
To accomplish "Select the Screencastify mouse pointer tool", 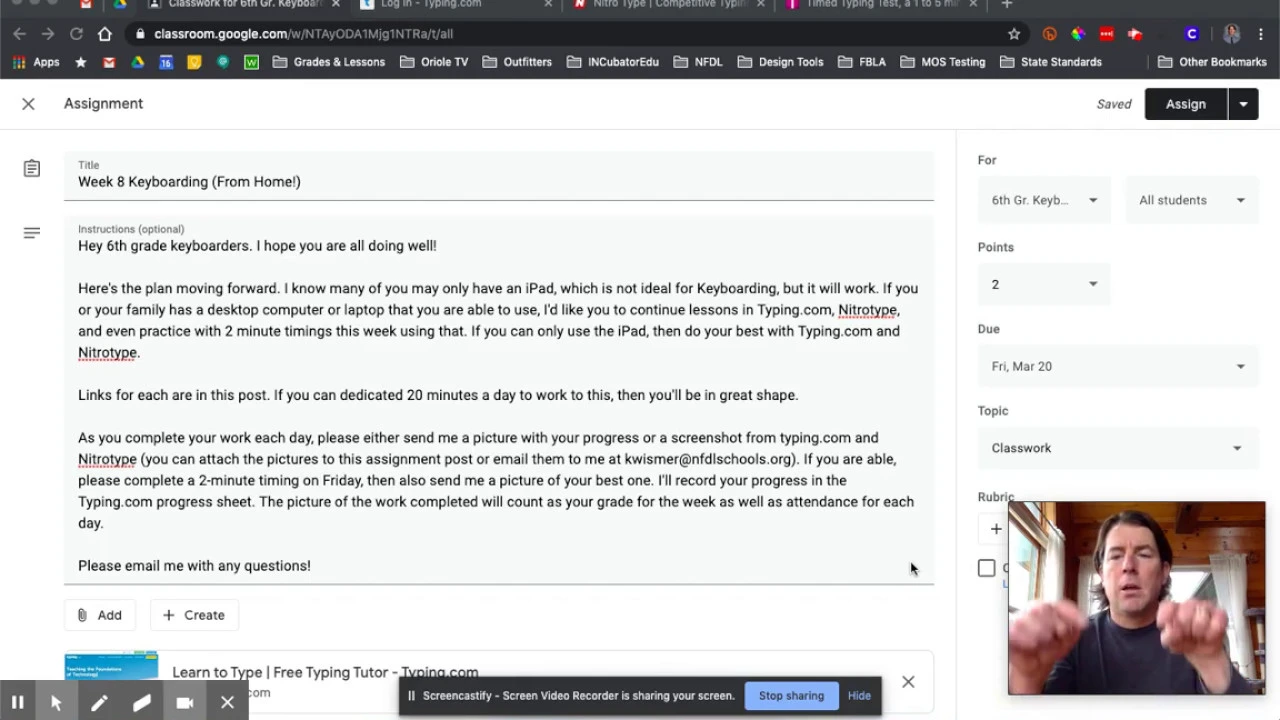I will (57, 702).
